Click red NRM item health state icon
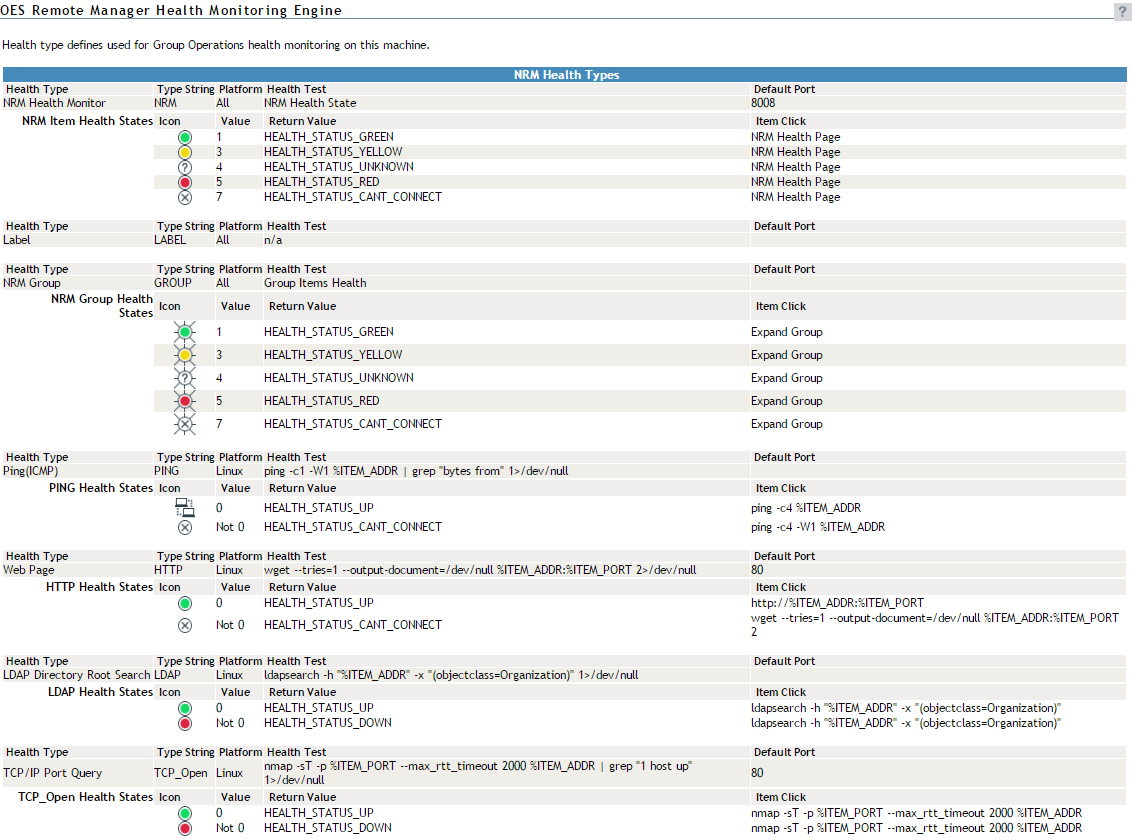The width and height of the screenshot is (1132, 840). [x=184, y=182]
